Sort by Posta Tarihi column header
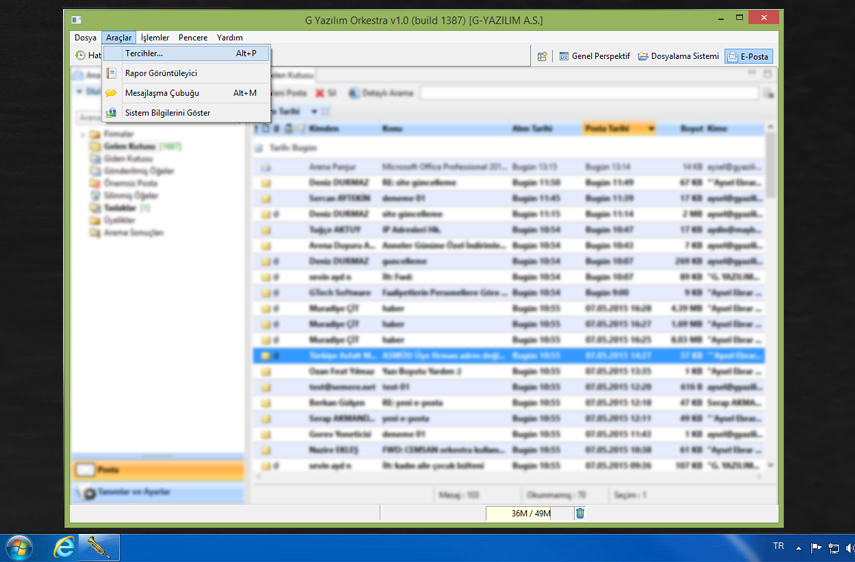855x562 pixels. (619, 129)
